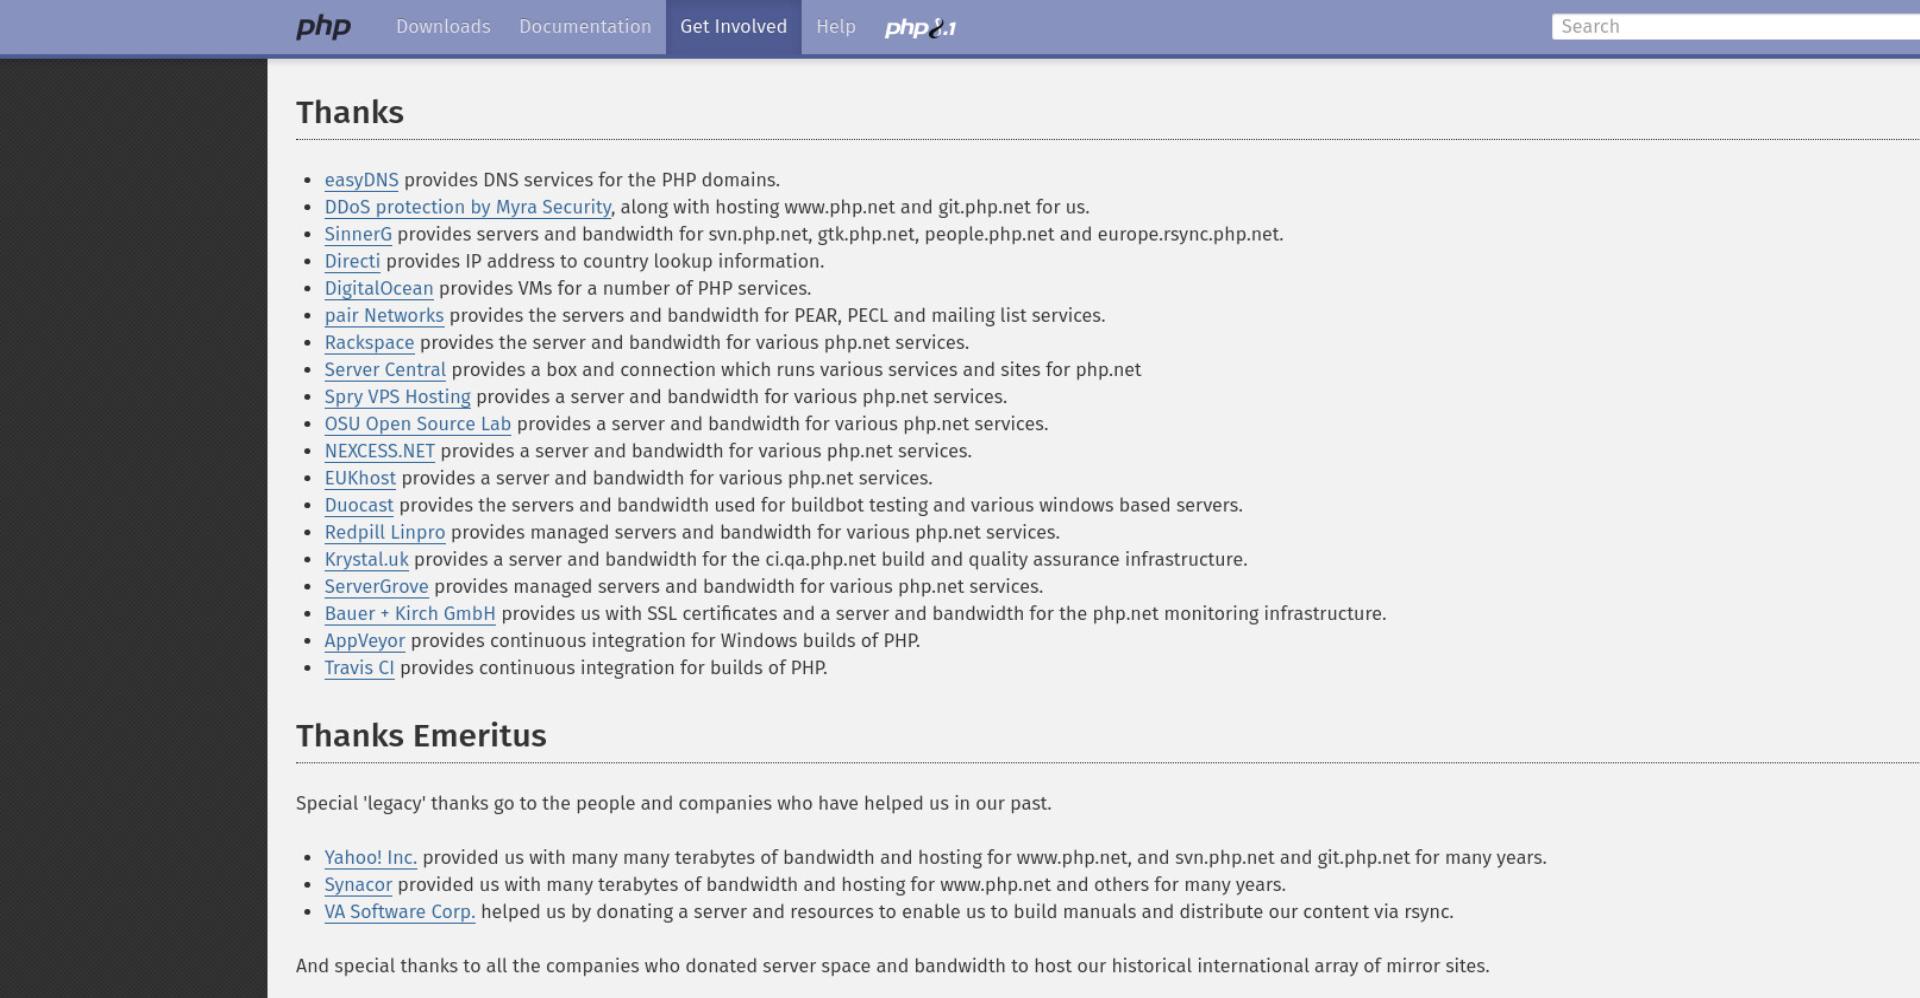The image size is (1920, 998).
Task: Select the Get Involved tab
Action: click(733, 27)
